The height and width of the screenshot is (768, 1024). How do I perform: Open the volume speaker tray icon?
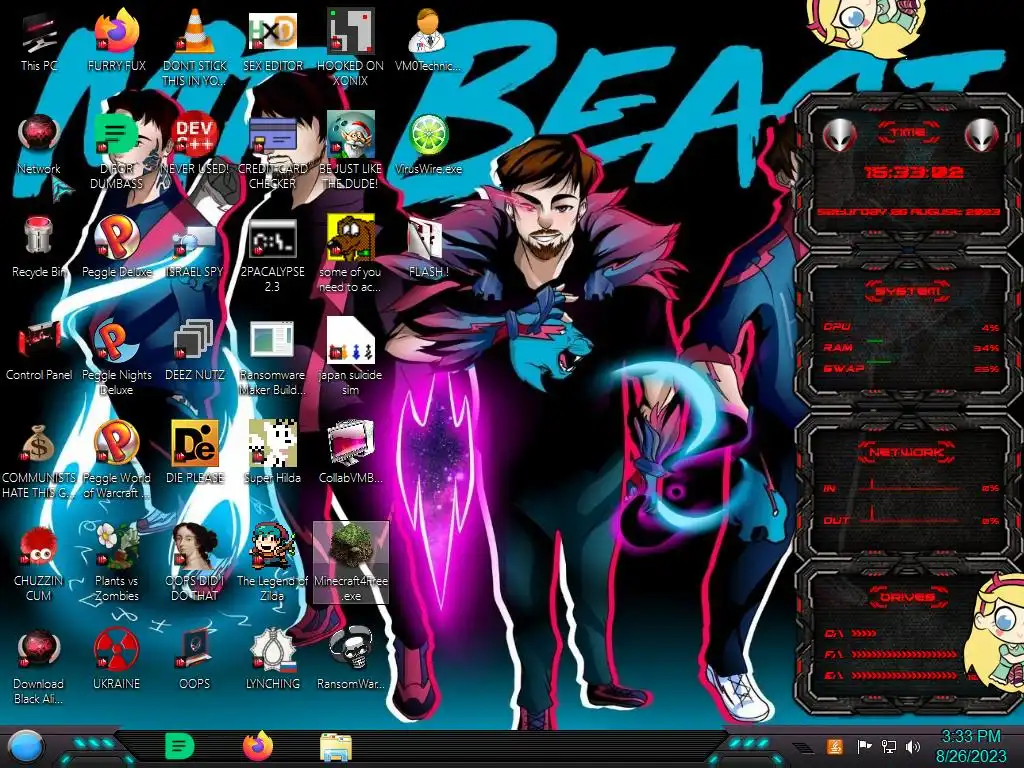913,746
